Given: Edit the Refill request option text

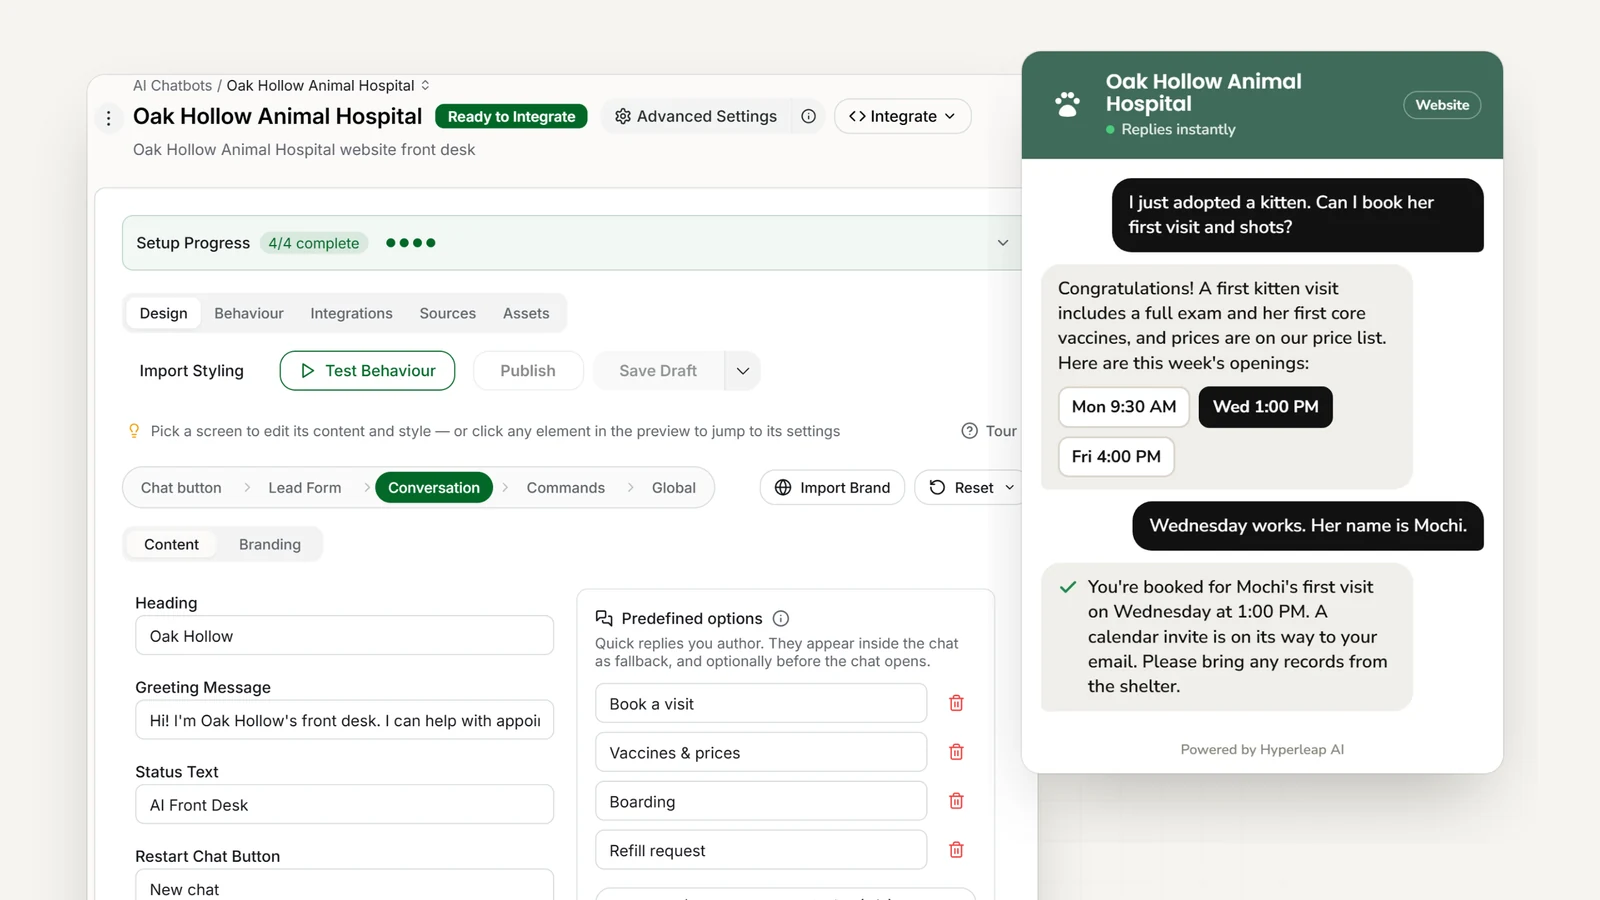Looking at the screenshot, I should [761, 850].
